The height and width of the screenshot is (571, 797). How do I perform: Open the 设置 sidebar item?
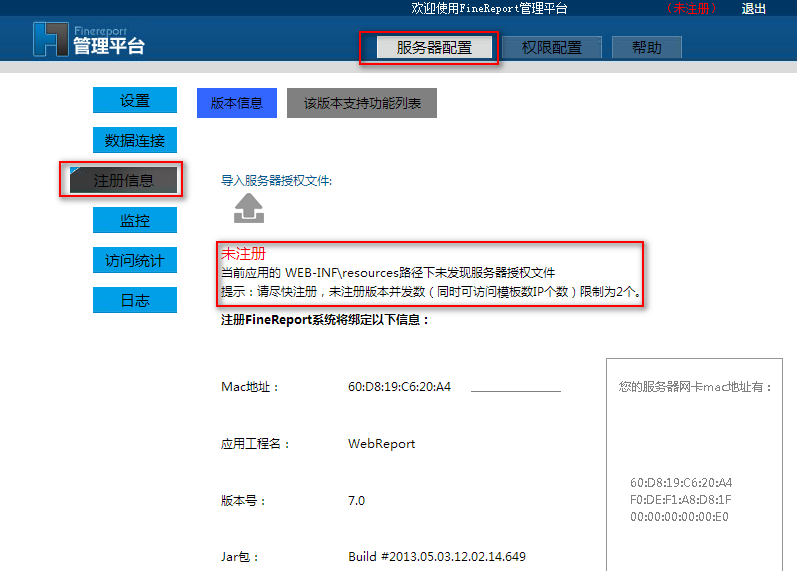[135, 100]
